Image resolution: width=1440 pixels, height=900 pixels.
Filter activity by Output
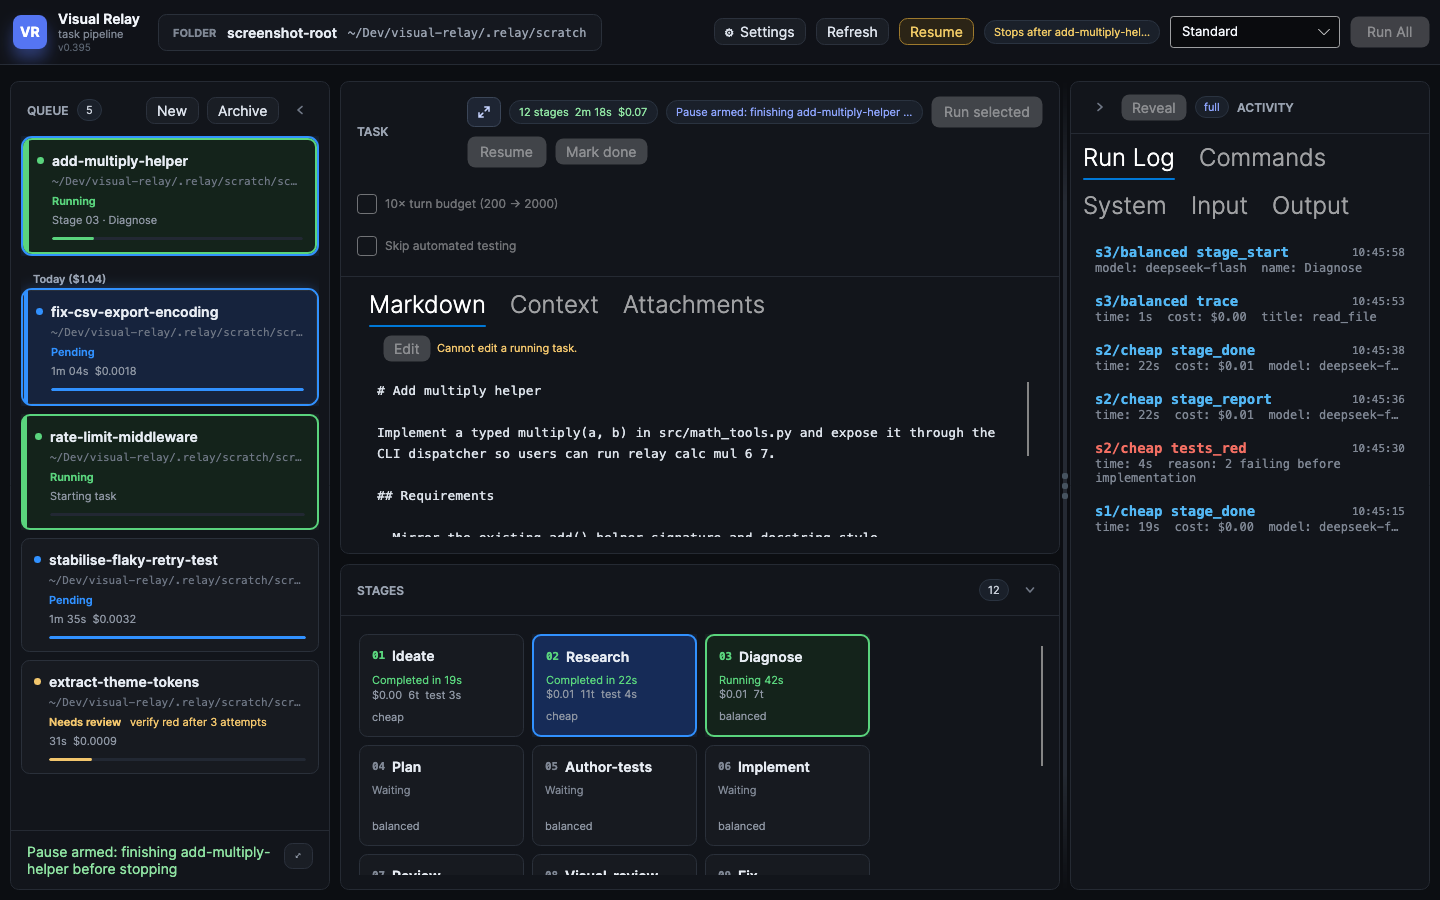click(x=1310, y=206)
